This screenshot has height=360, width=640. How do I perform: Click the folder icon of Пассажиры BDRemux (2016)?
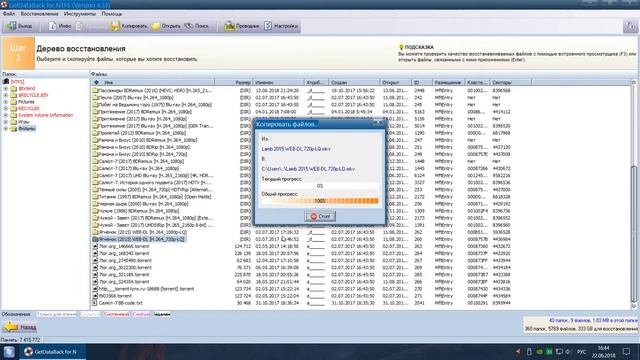pyautogui.click(x=95, y=91)
